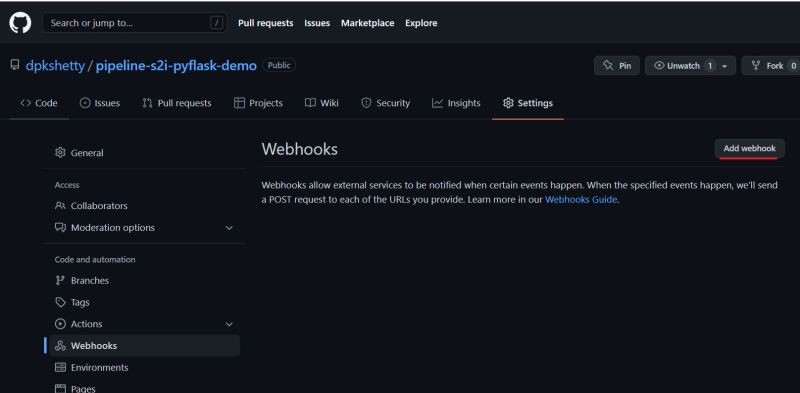This screenshot has width=800, height=393.
Task: Click the Wiki tab book icon
Action: coord(310,103)
